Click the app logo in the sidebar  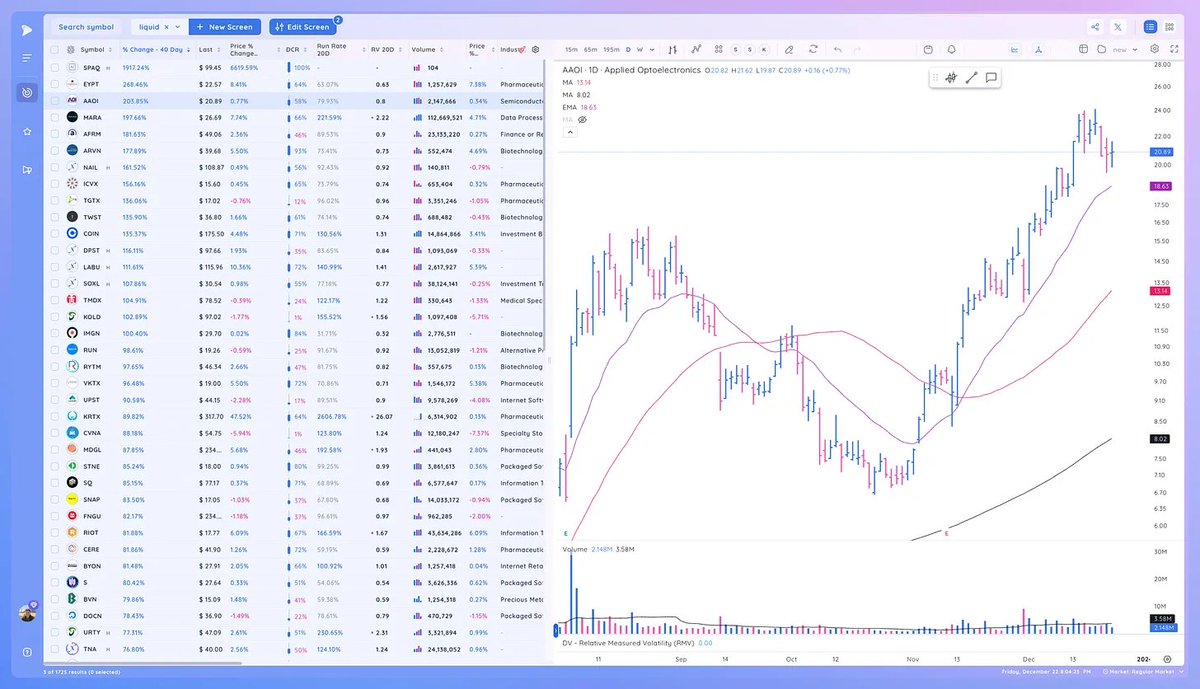point(27,28)
